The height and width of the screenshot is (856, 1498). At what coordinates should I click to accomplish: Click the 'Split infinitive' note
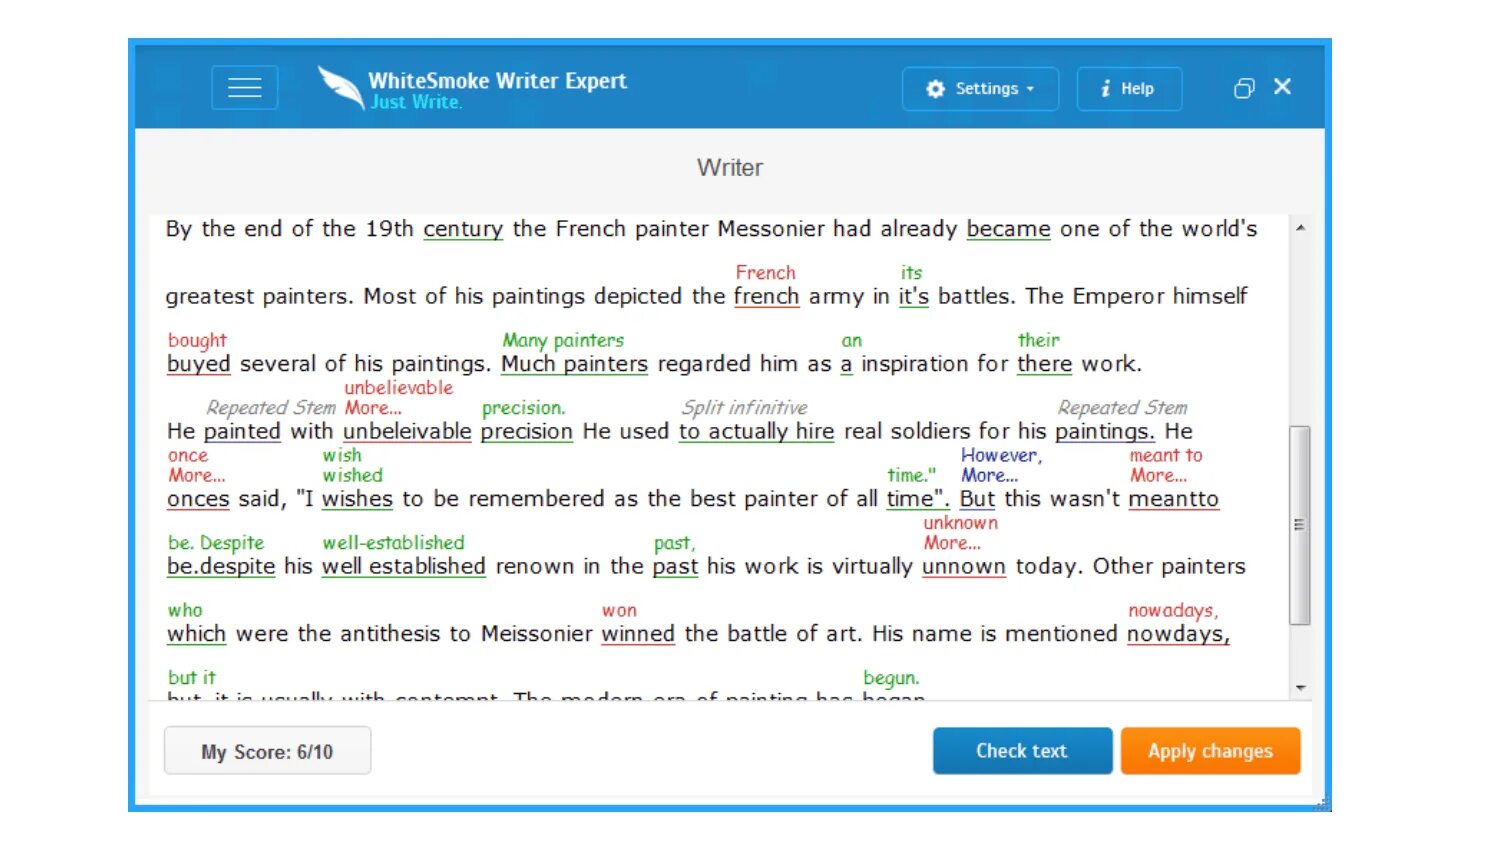coord(744,408)
